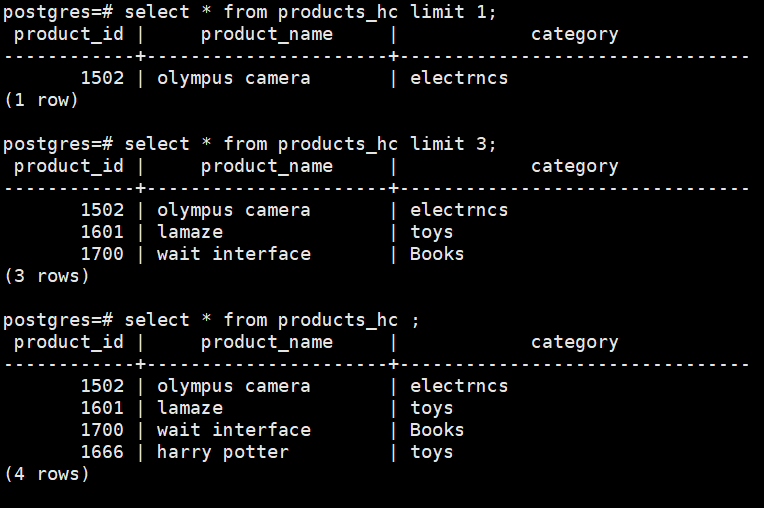This screenshot has height=508, width=764.
Task: Click product ID 1700 in four-row result
Action: click(102, 430)
